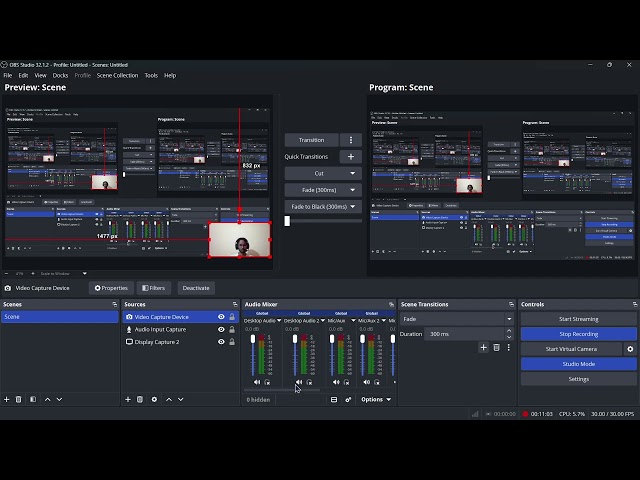Toggle the lock on Audio Input Capture
640x480 pixels.
(232, 329)
